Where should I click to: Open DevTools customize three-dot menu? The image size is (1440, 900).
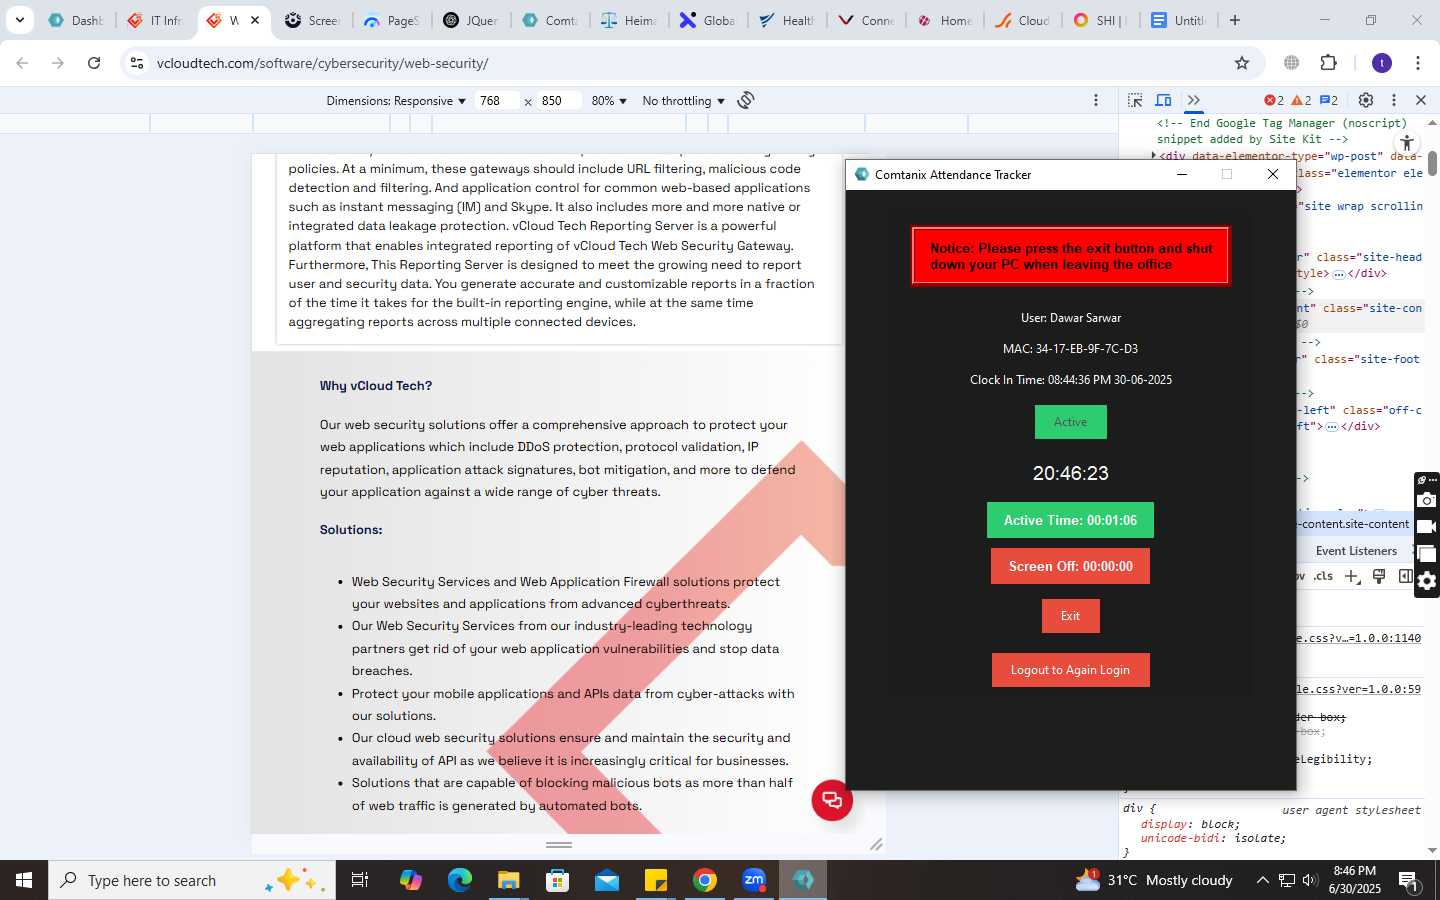coord(1393,100)
